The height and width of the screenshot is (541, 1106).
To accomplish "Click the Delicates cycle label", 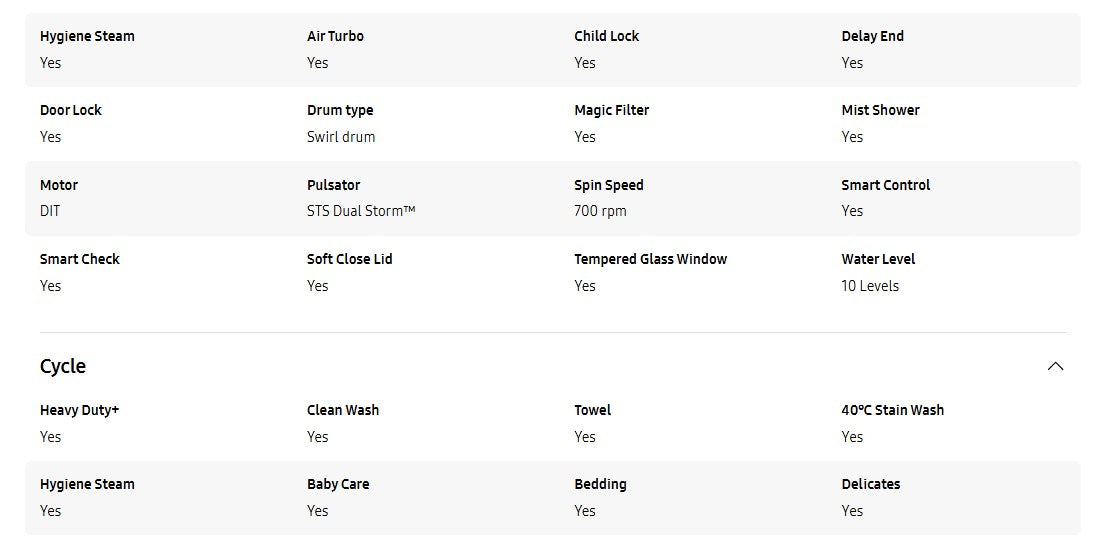I will coord(870,484).
